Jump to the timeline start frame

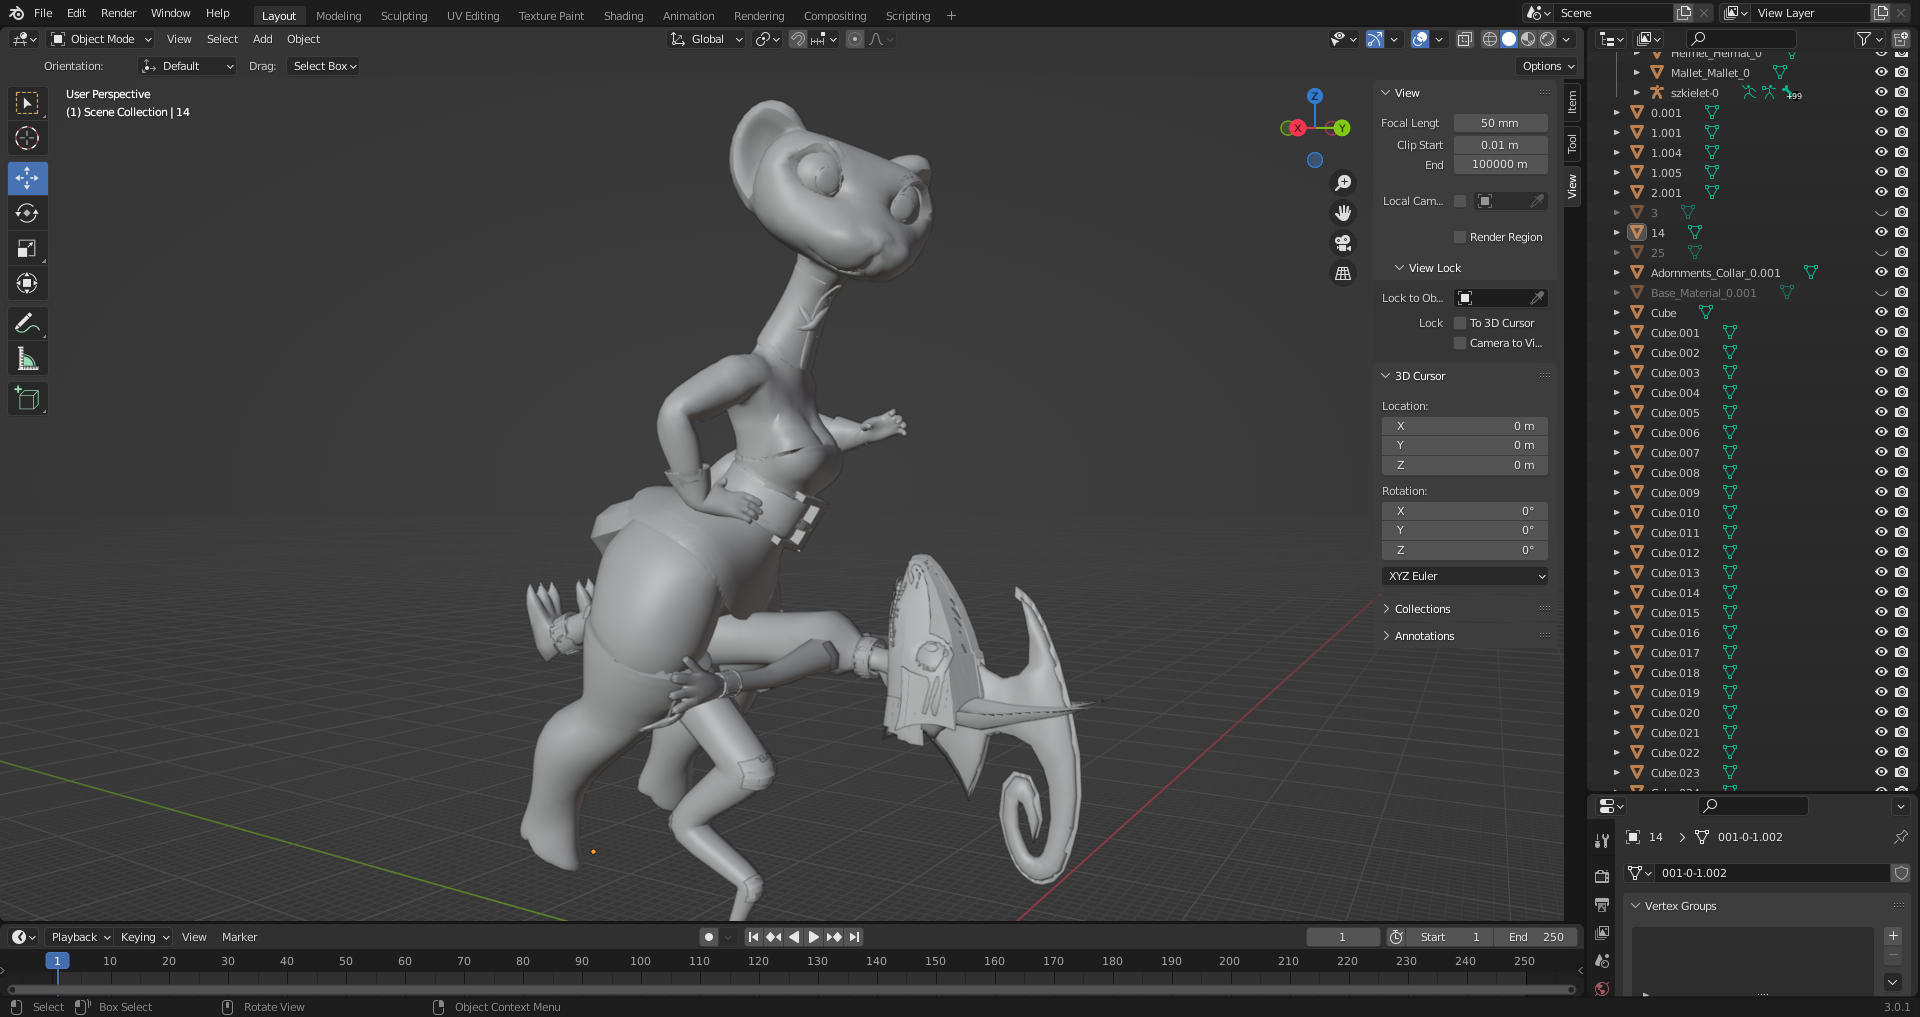[753, 937]
